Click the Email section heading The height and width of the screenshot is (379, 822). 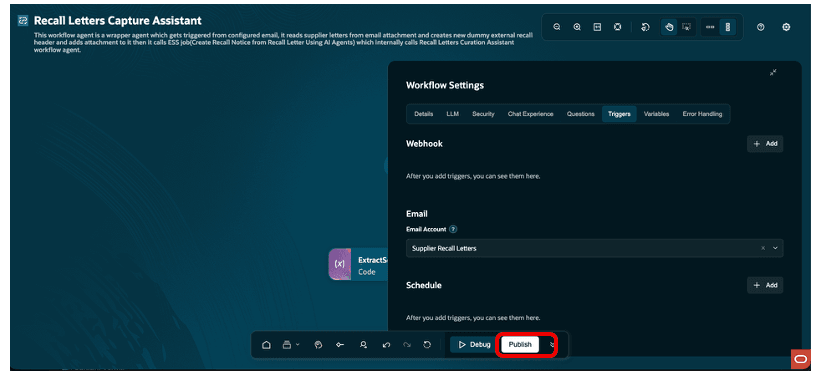click(x=416, y=214)
